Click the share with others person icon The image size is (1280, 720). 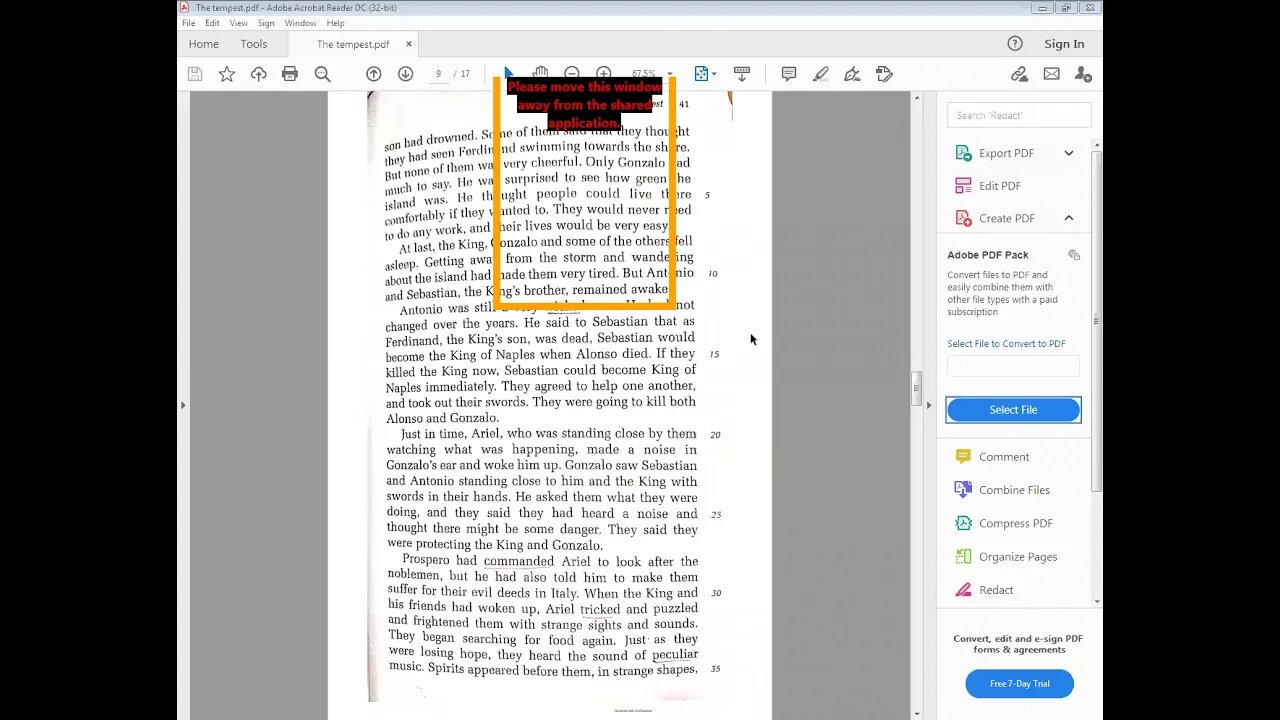(x=1083, y=74)
